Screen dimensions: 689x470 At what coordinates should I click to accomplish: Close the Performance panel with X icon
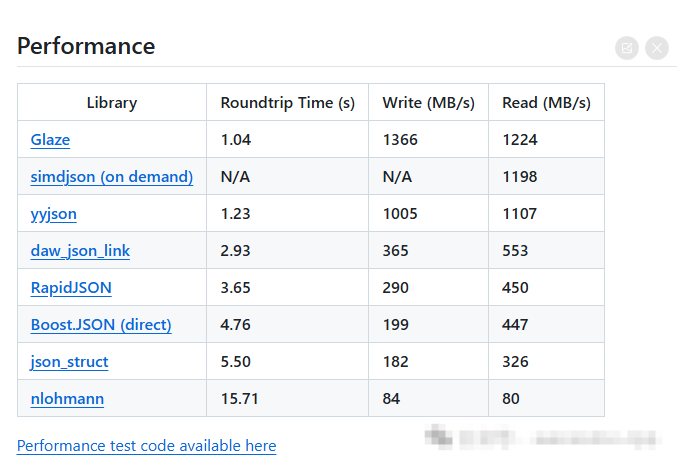(x=657, y=48)
